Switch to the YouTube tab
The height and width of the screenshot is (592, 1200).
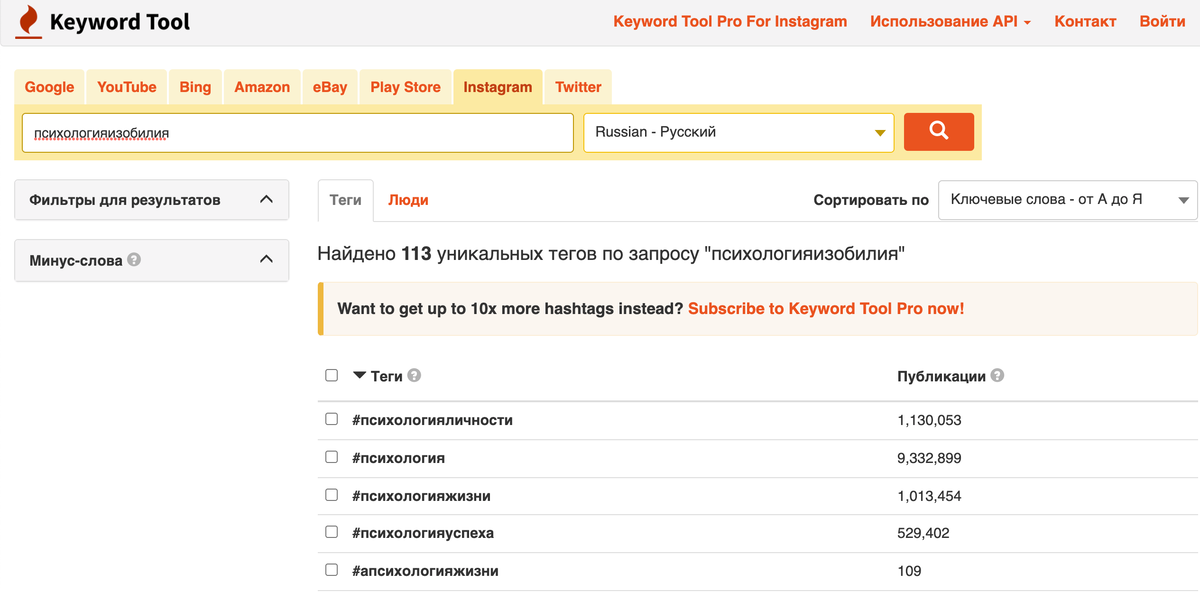tap(127, 87)
